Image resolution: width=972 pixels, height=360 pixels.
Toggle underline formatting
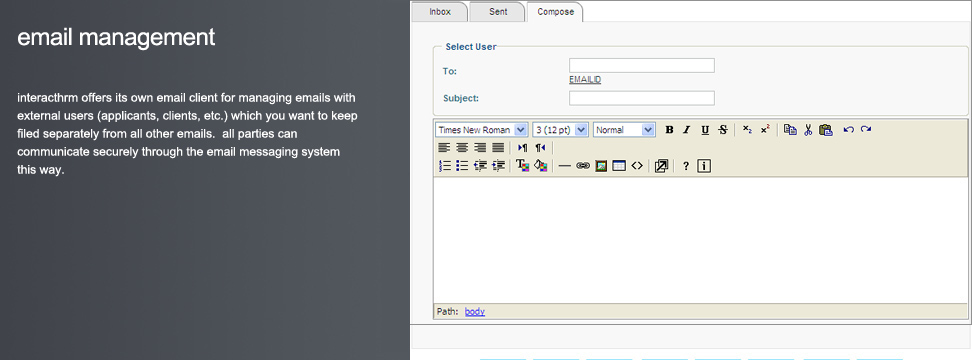pos(705,130)
